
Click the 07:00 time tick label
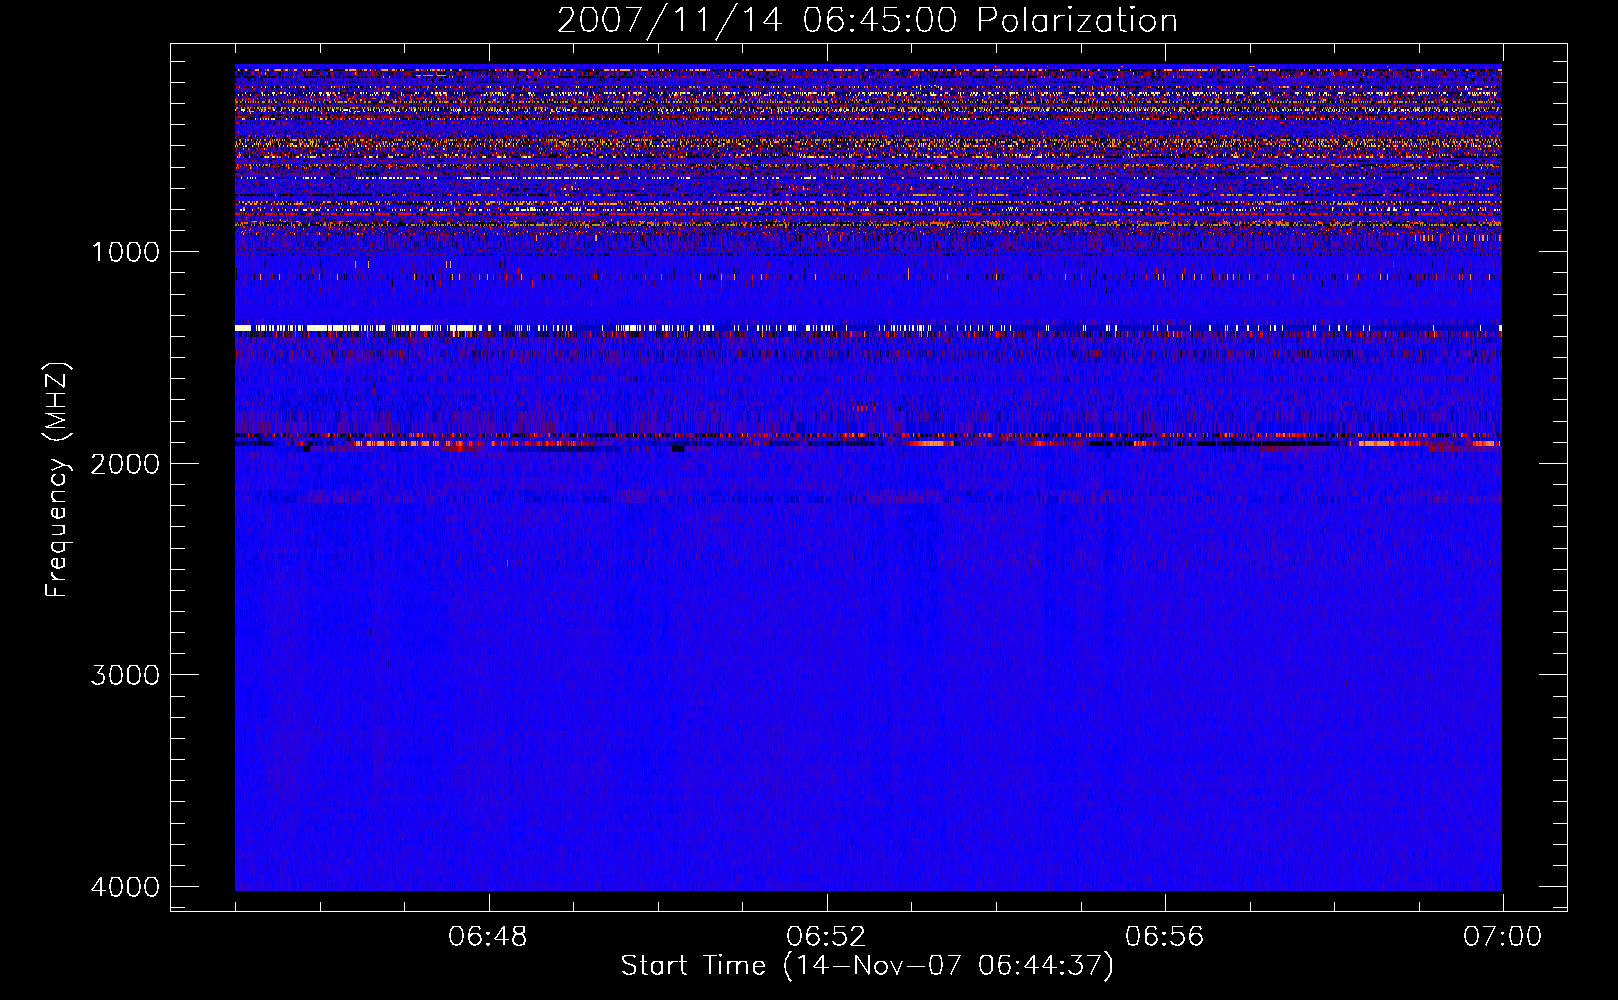coord(1502,937)
